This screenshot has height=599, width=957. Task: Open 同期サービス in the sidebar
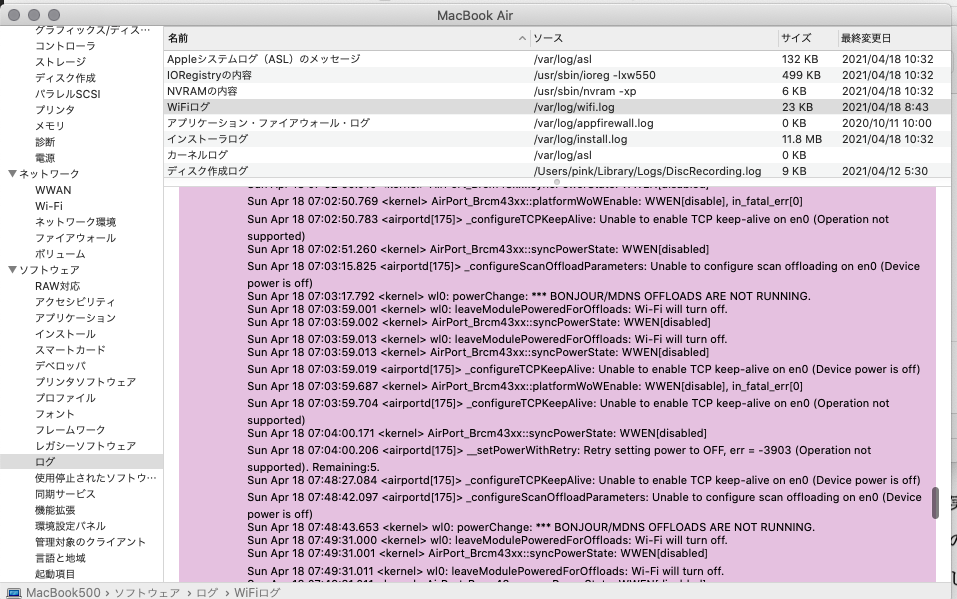[x=65, y=494]
